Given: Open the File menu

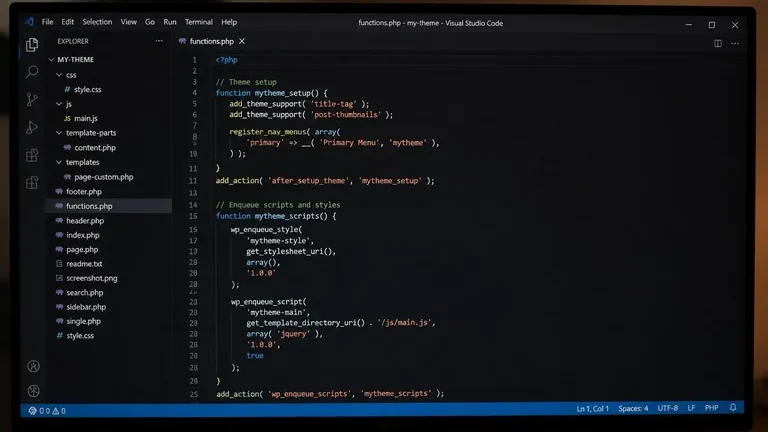Looking at the screenshot, I should [x=48, y=22].
